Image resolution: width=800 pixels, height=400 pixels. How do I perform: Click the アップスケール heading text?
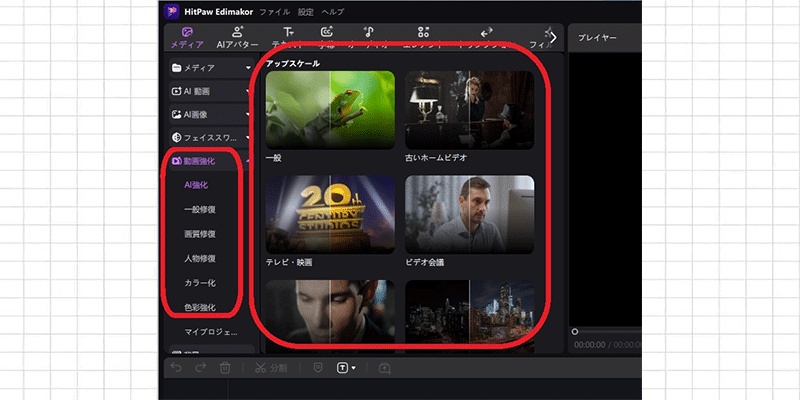click(x=293, y=64)
